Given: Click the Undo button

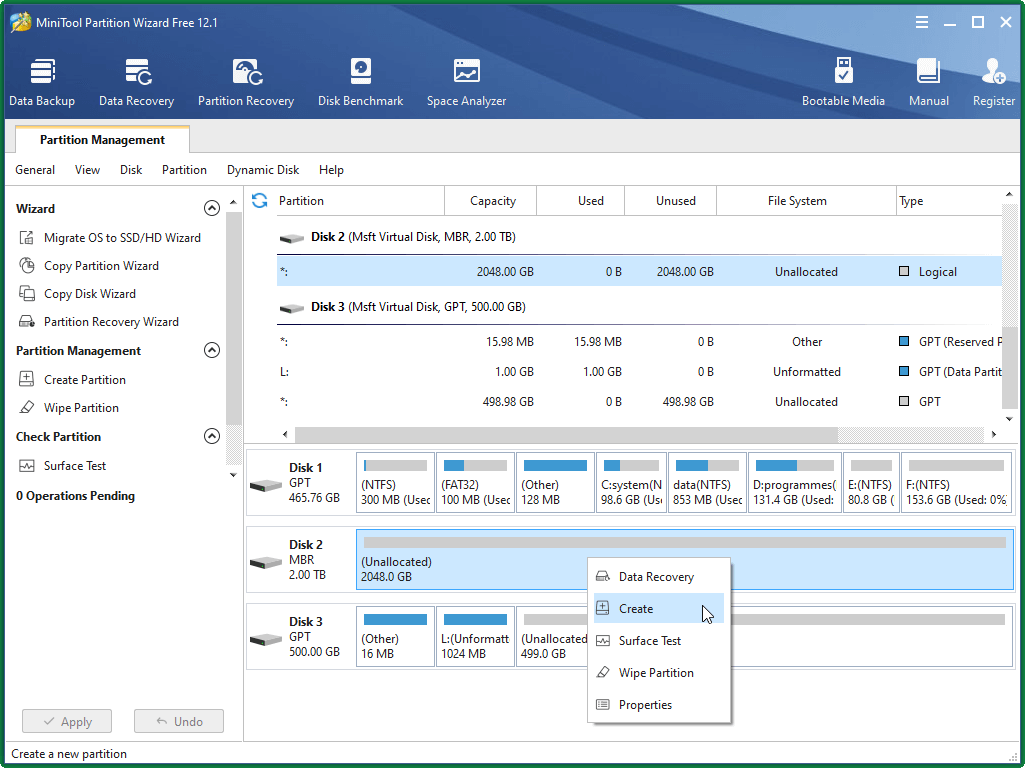Looking at the screenshot, I should [178, 721].
